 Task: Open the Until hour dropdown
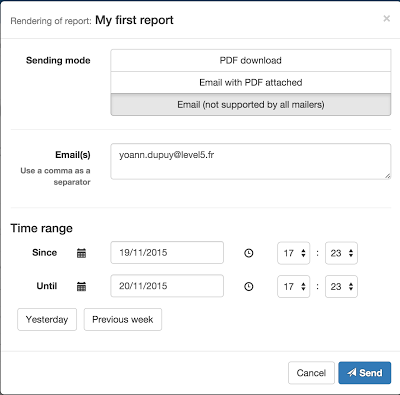click(294, 287)
